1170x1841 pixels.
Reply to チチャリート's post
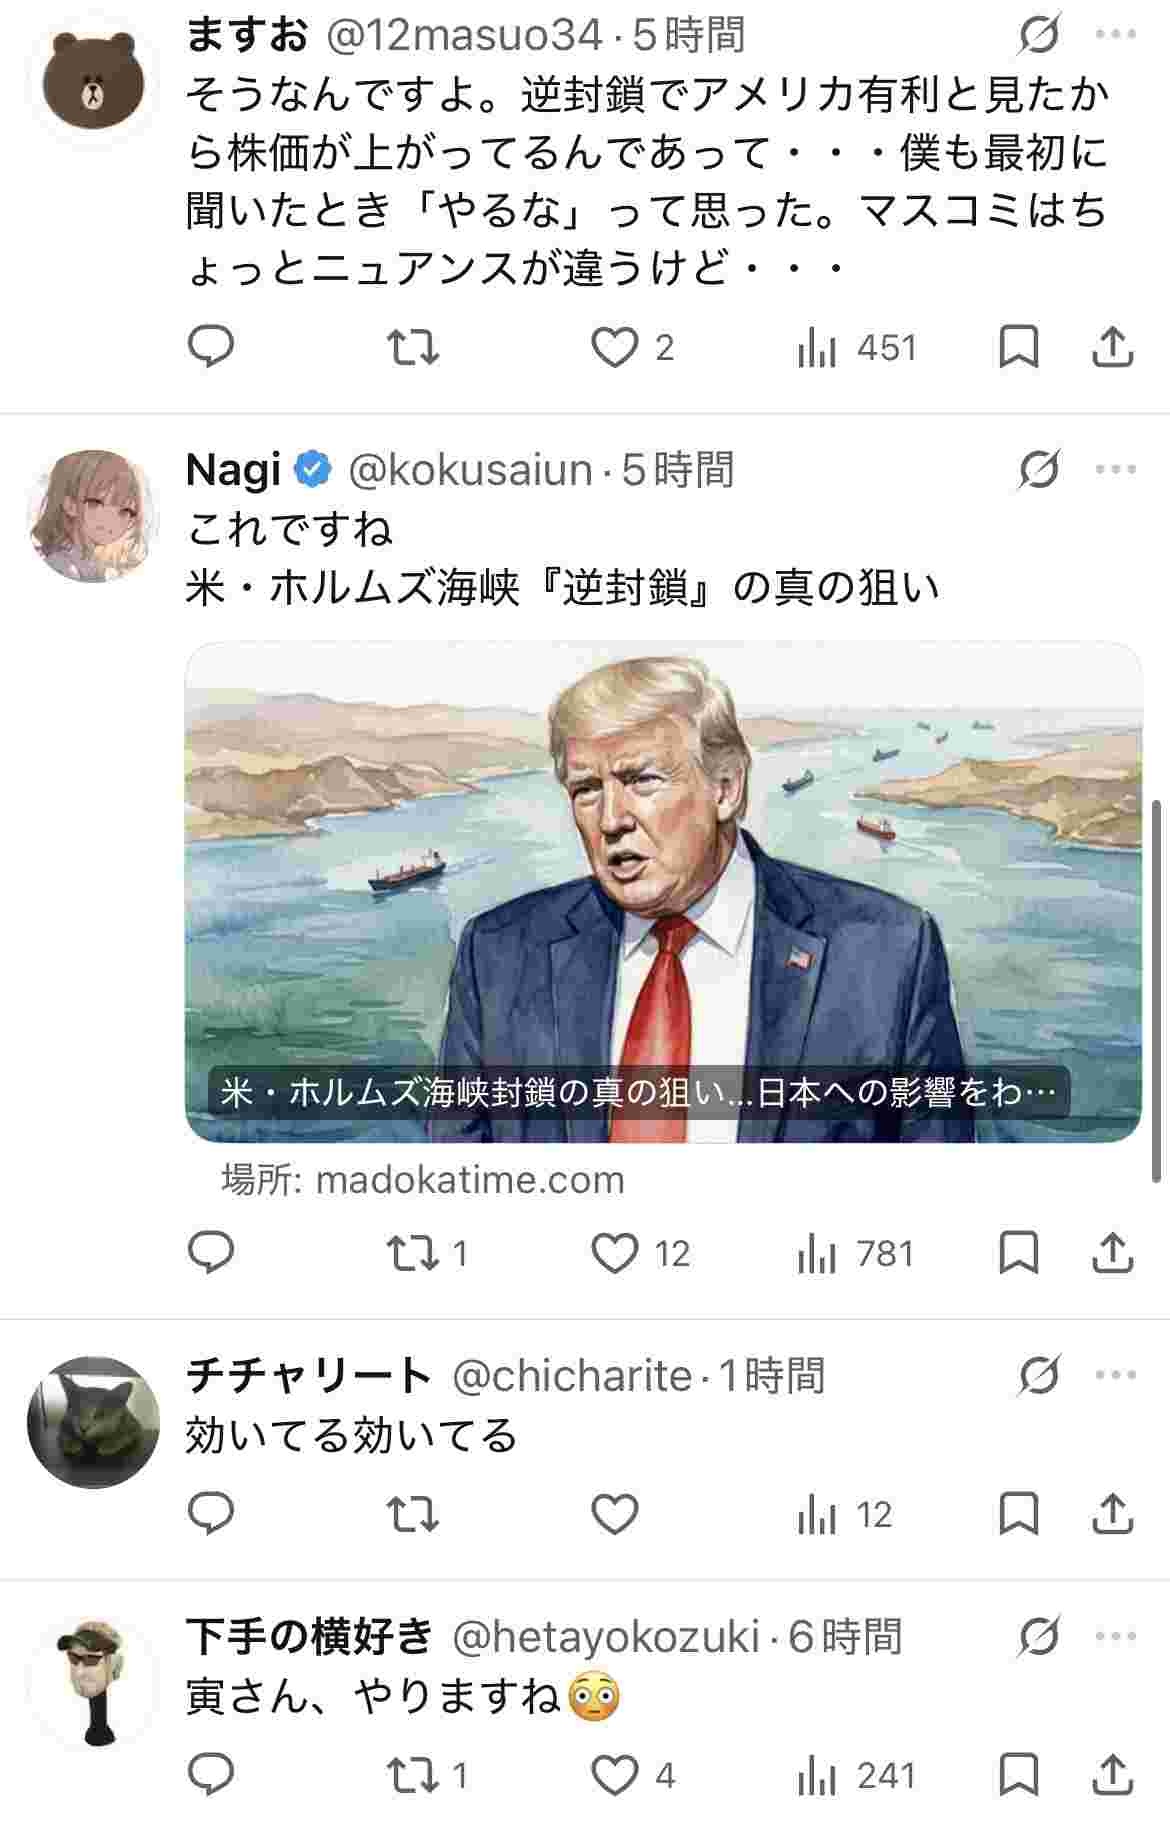211,1514
